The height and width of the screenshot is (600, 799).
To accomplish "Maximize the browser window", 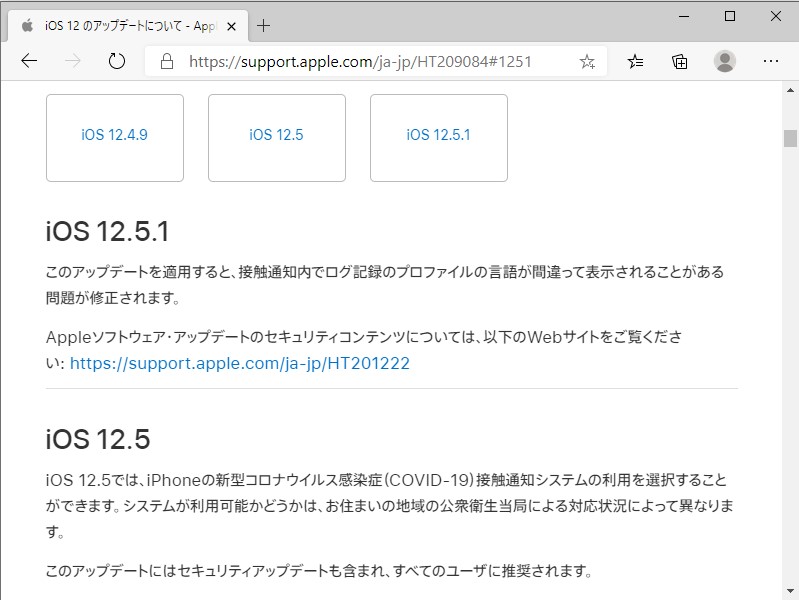I will (730, 16).
